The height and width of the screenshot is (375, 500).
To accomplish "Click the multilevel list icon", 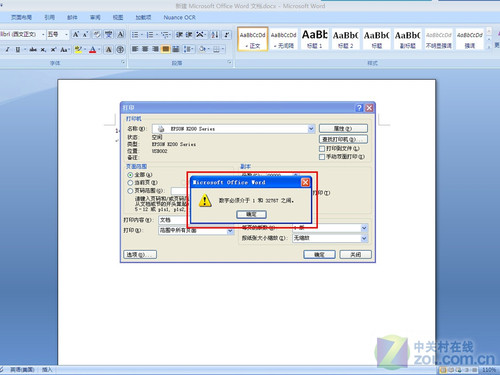I will pyautogui.click(x=165, y=35).
